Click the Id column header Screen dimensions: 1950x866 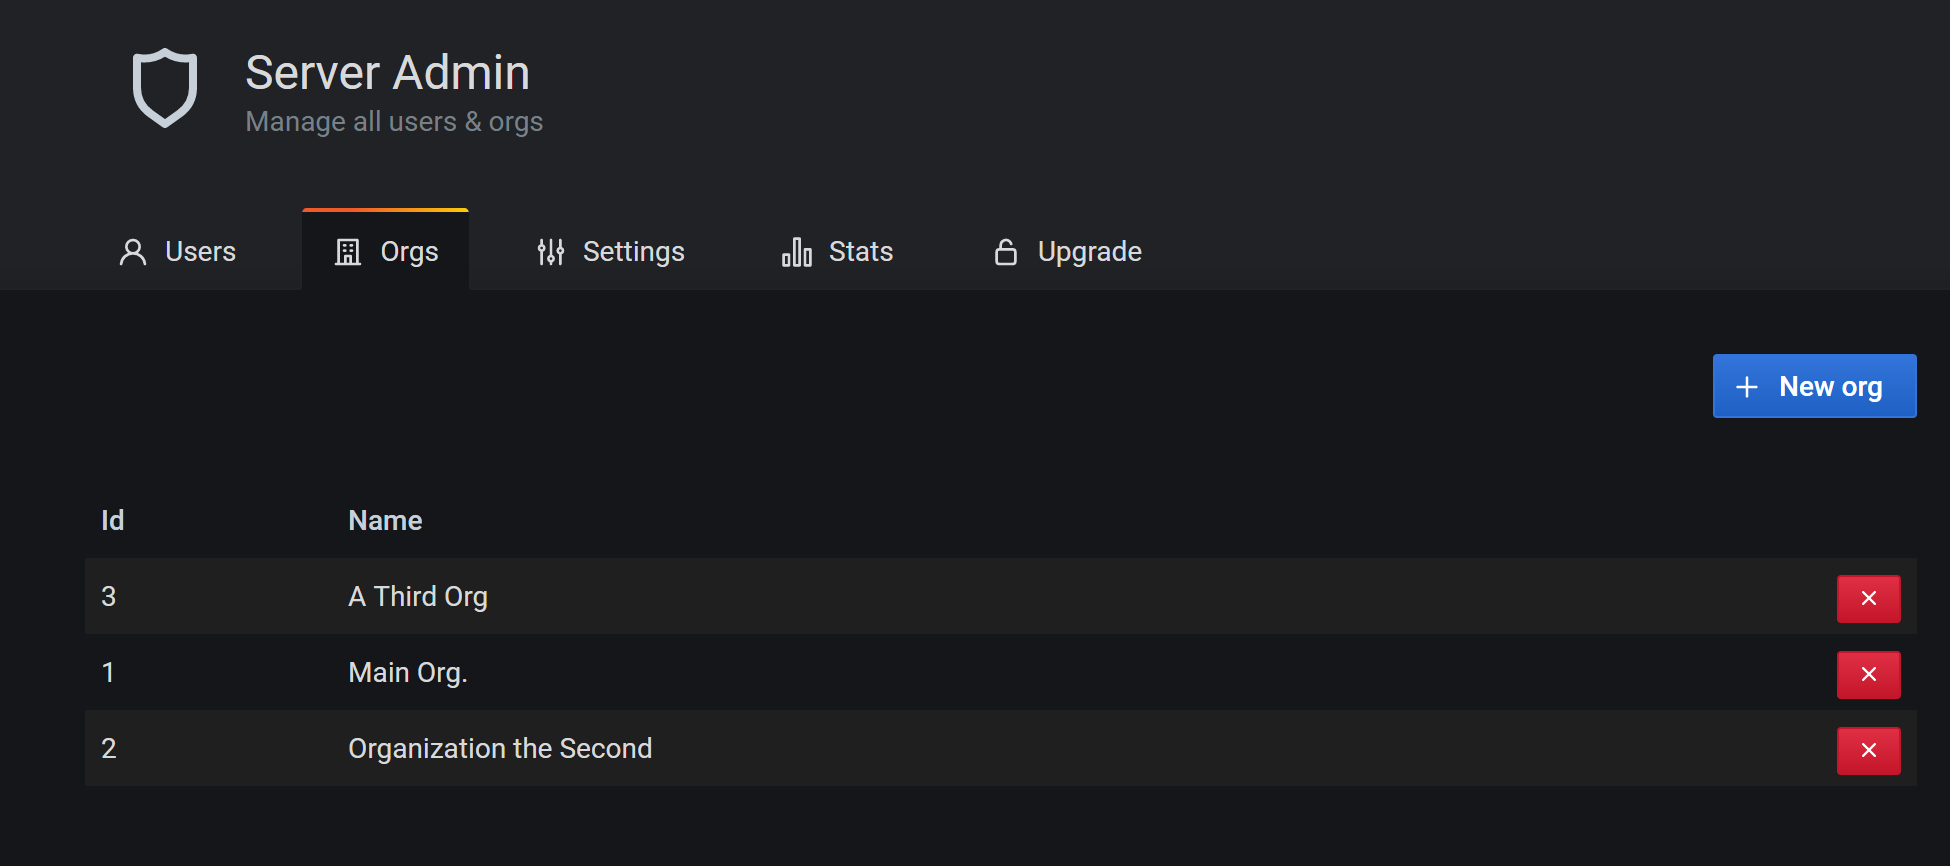coord(112,520)
